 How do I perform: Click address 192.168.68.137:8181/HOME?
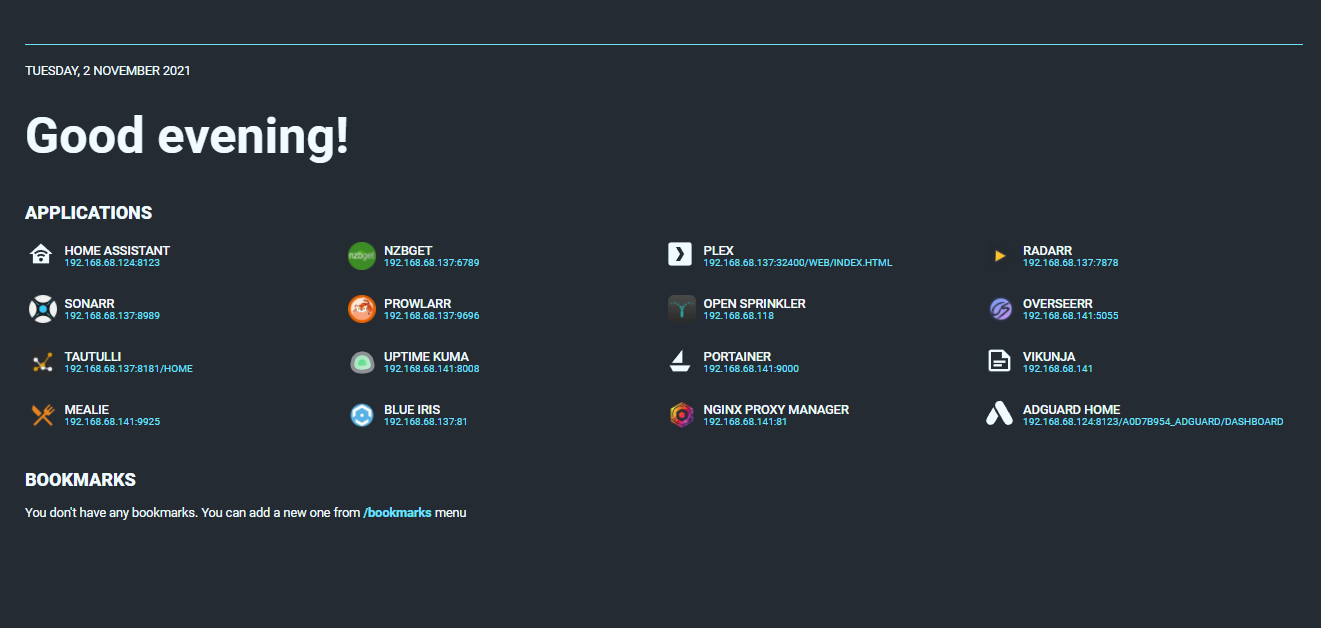(128, 369)
